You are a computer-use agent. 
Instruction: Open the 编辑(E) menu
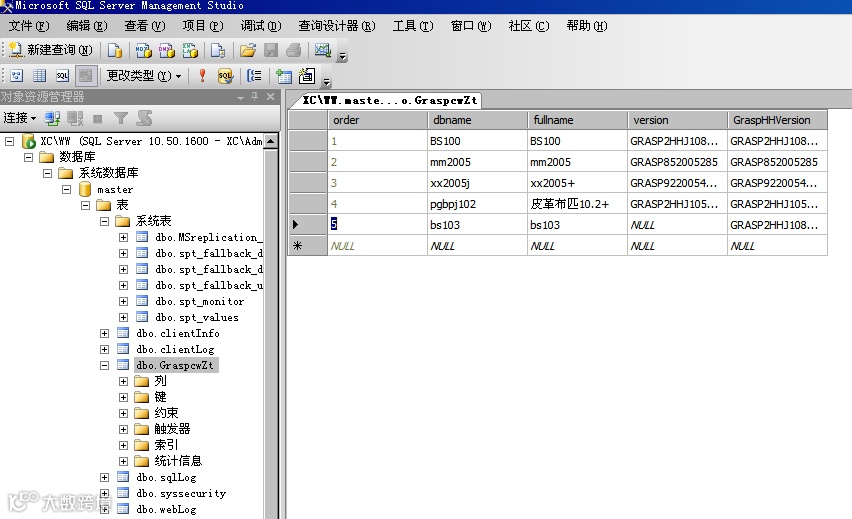tap(87, 26)
